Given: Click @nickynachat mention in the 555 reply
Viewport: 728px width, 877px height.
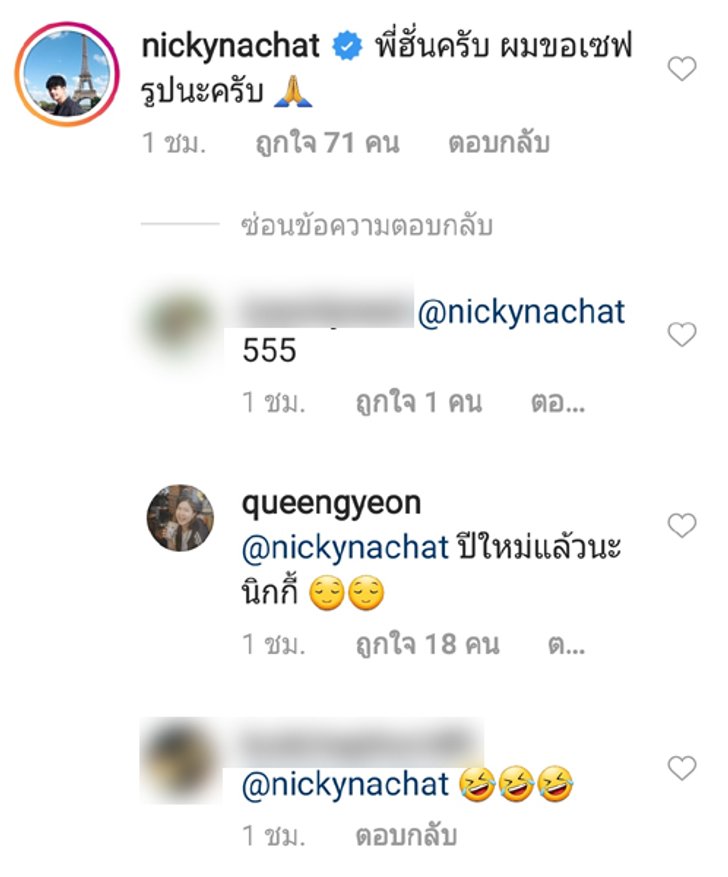Looking at the screenshot, I should 521,312.
